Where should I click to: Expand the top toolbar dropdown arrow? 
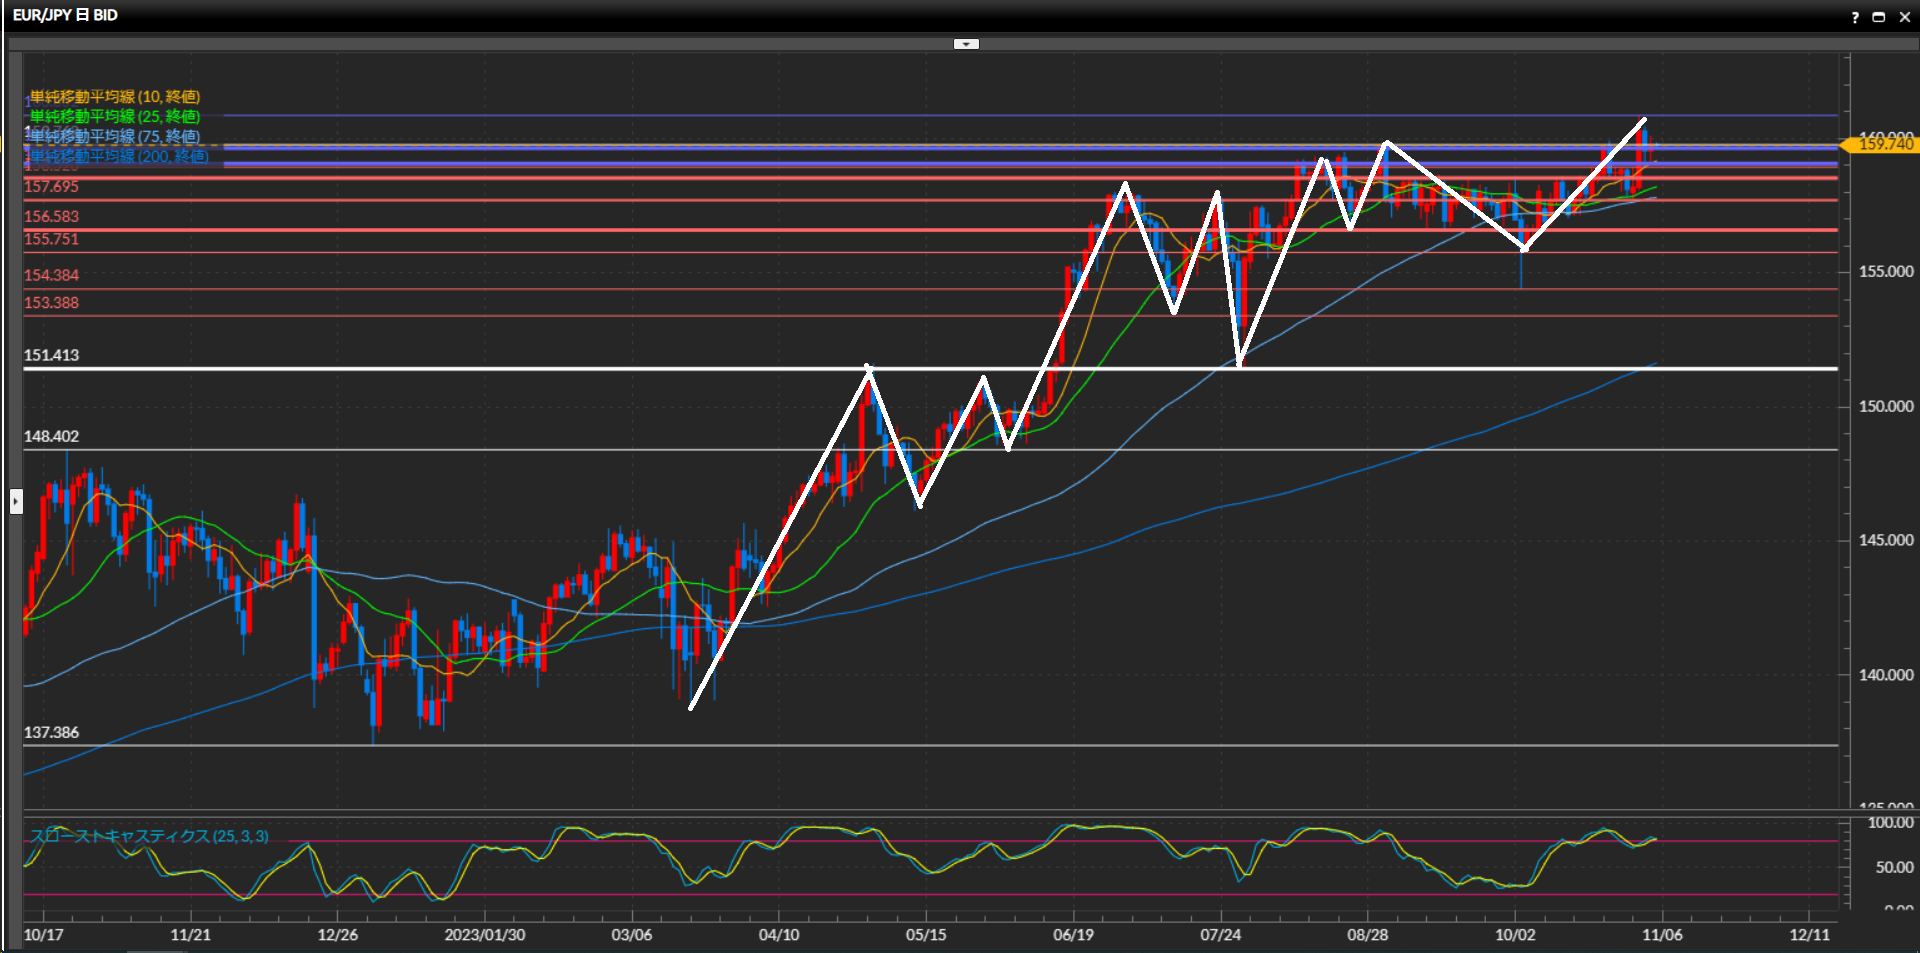(x=966, y=44)
